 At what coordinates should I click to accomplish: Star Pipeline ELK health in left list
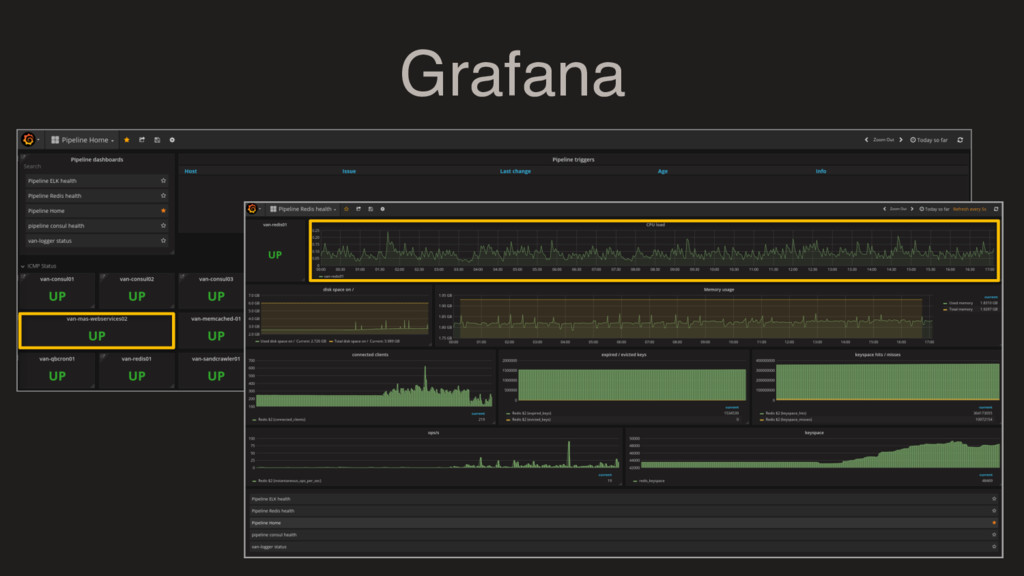pyautogui.click(x=163, y=181)
